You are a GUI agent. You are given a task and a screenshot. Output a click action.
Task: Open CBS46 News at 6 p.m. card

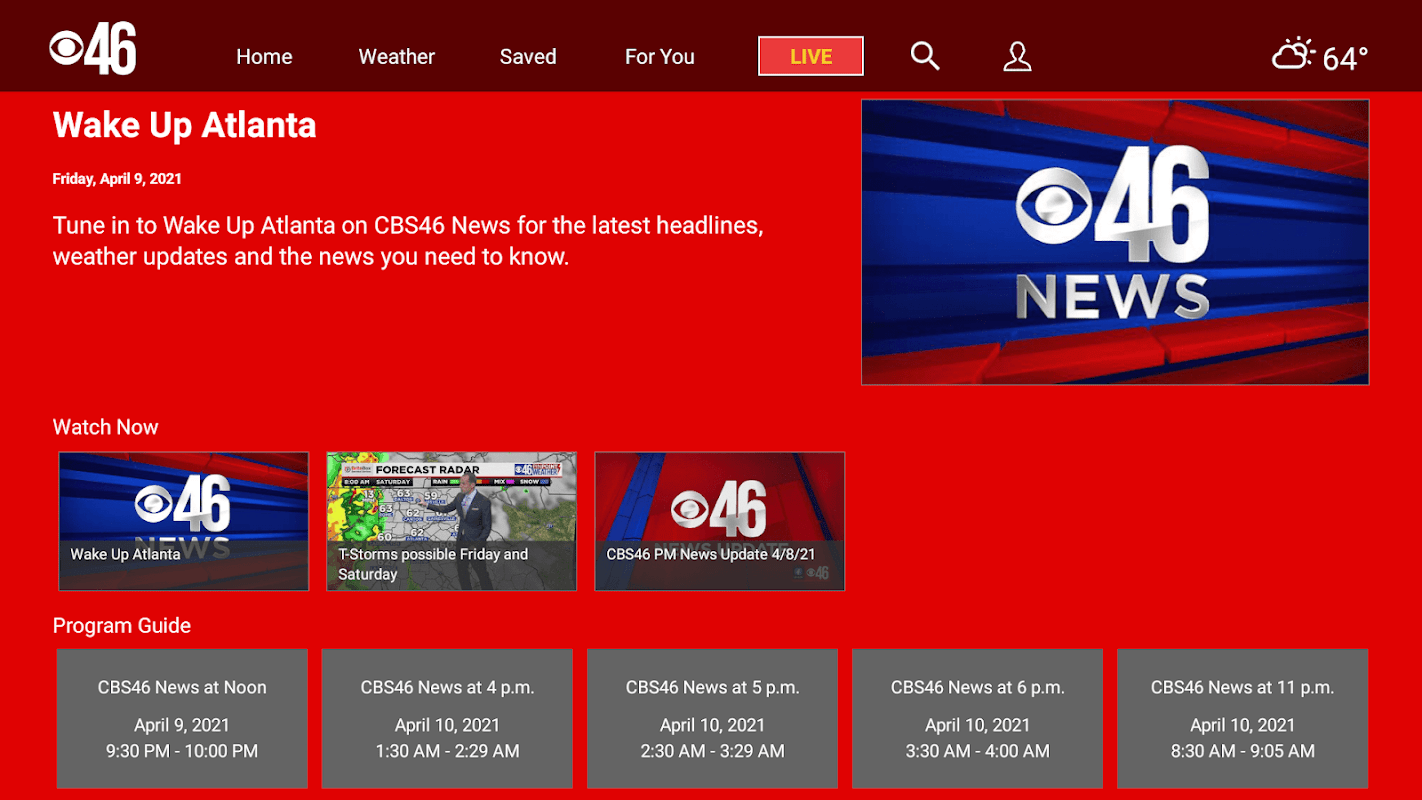pyautogui.click(x=977, y=718)
